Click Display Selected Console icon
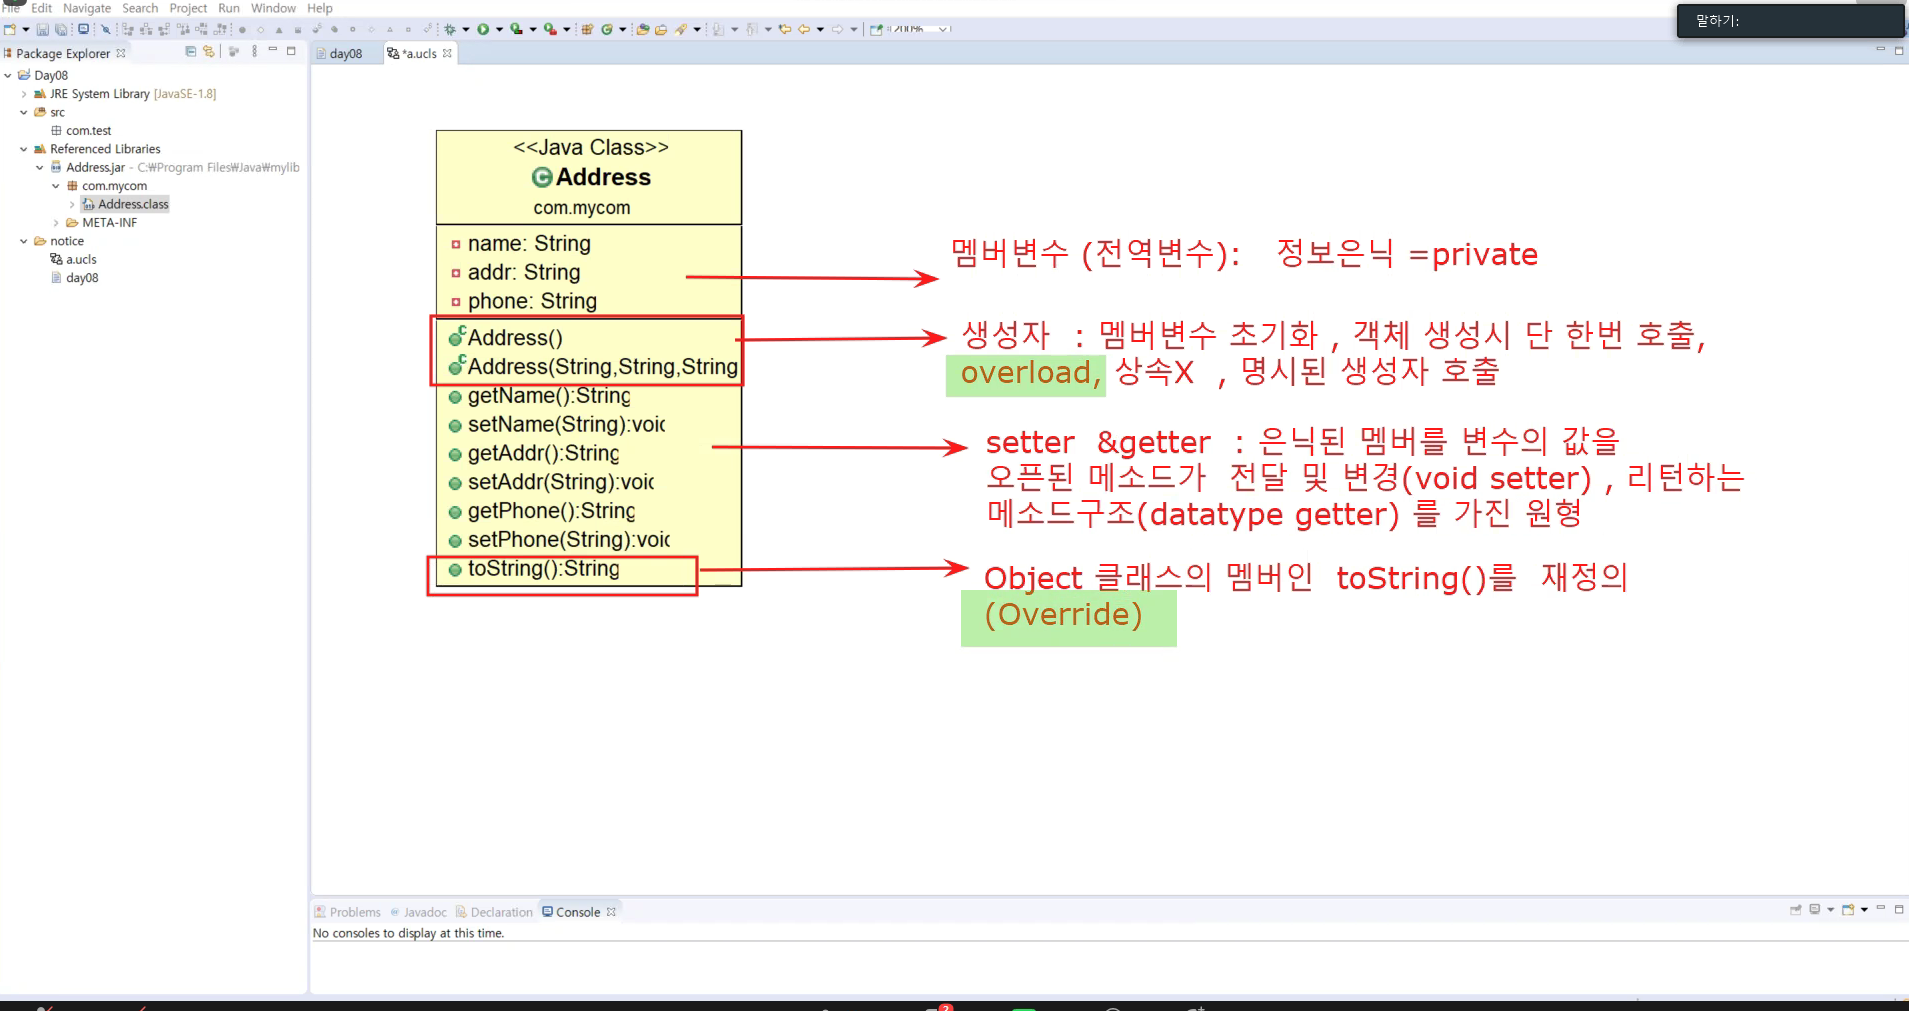The height and width of the screenshot is (1011, 1909). [x=1815, y=909]
